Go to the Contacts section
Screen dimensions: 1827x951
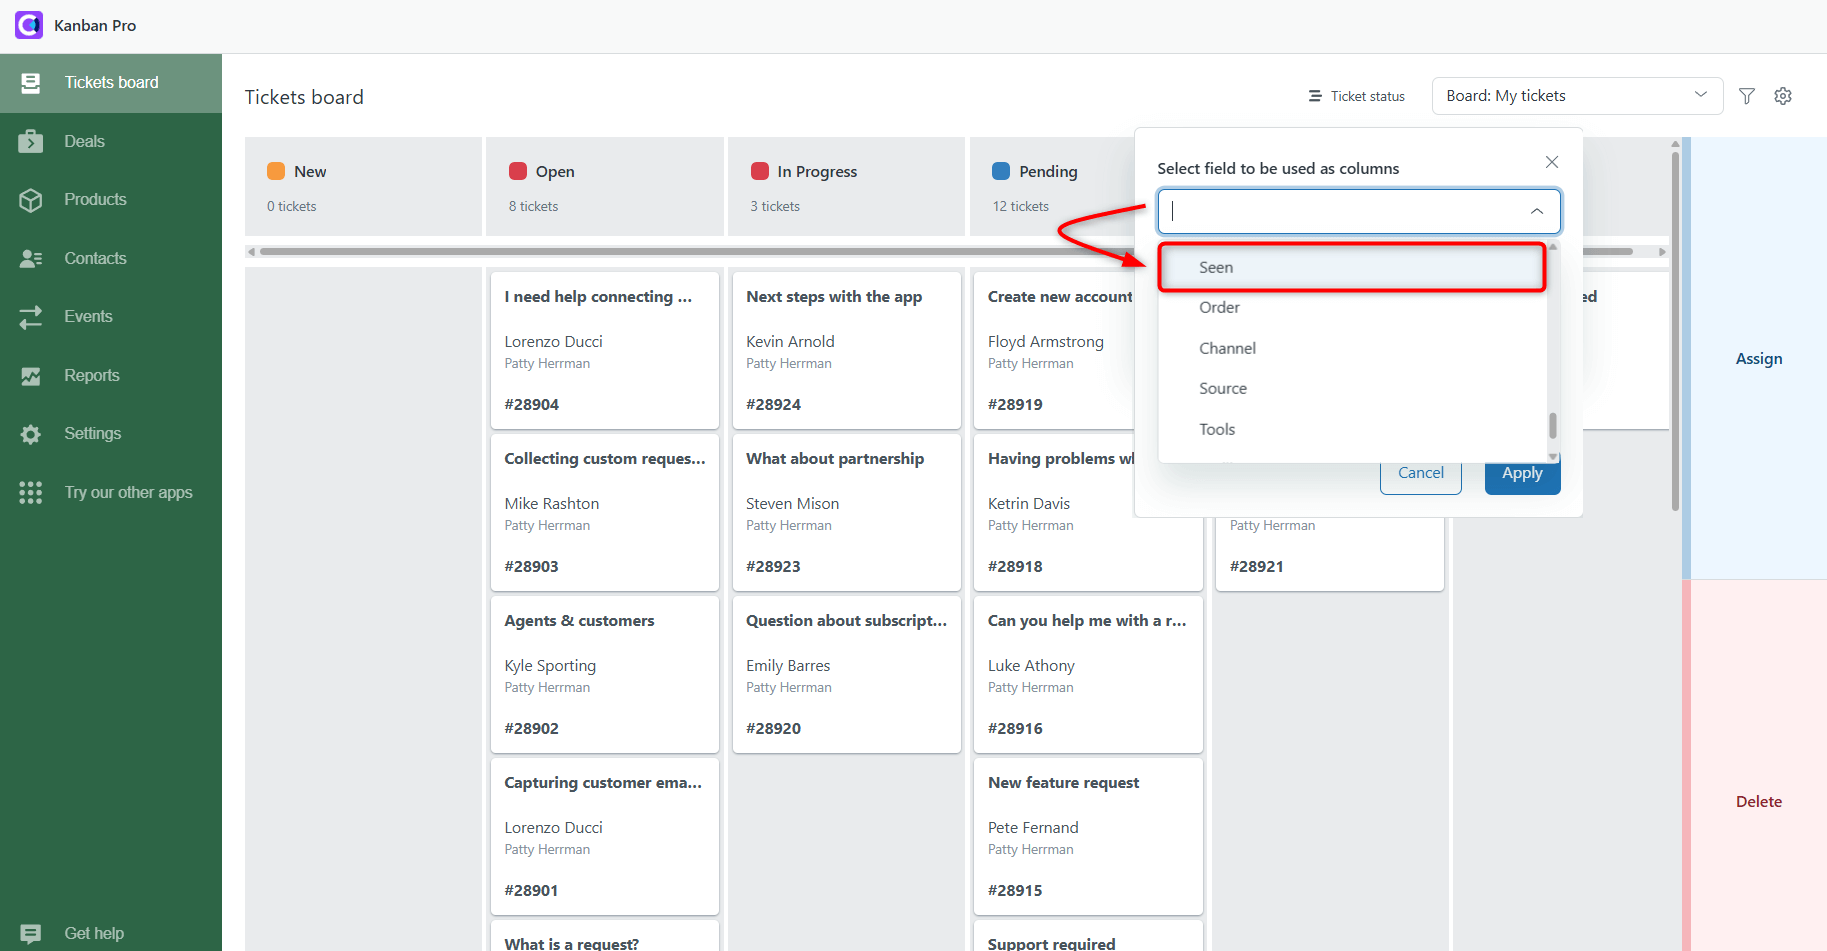pyautogui.click(x=95, y=258)
